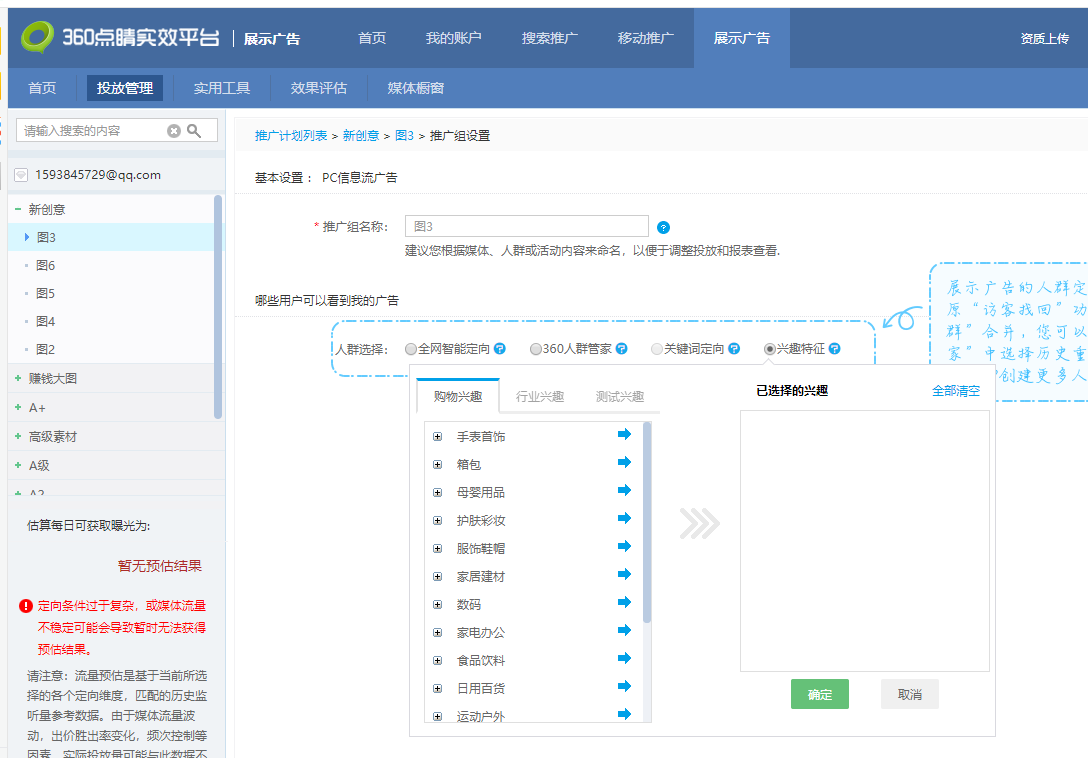The image size is (1088, 758).
Task: Focus the 推广组名称 input field
Action: click(527, 226)
